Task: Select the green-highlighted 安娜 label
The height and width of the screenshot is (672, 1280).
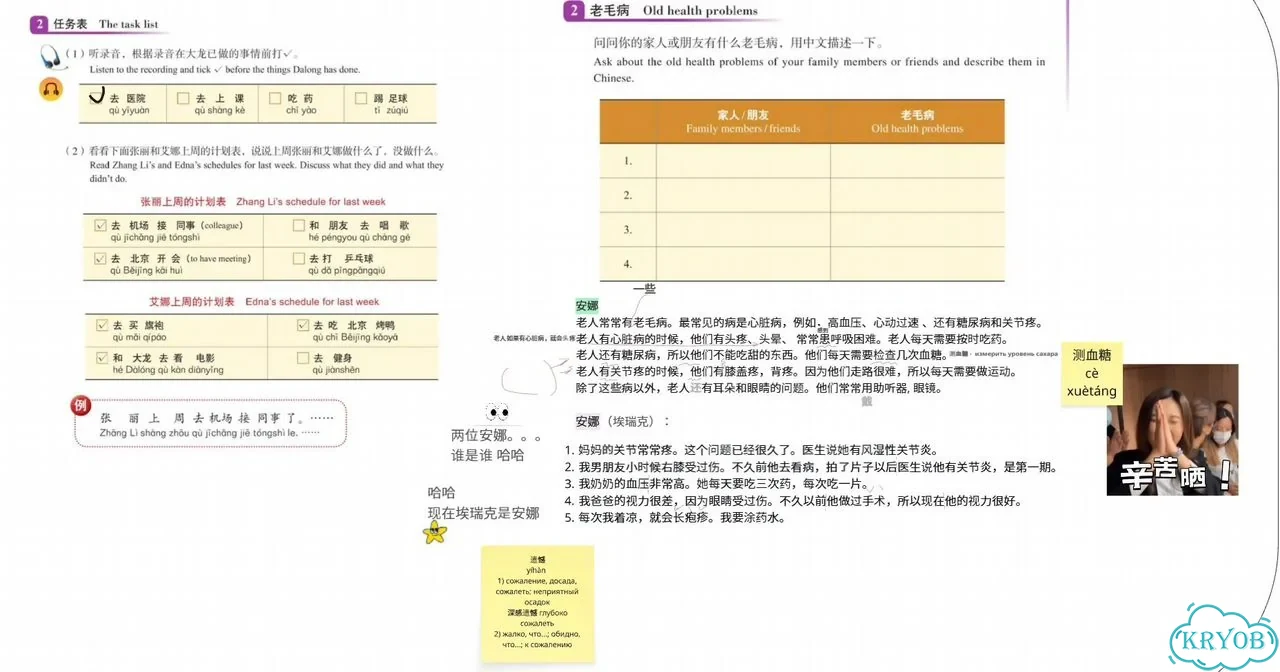Action: click(587, 306)
